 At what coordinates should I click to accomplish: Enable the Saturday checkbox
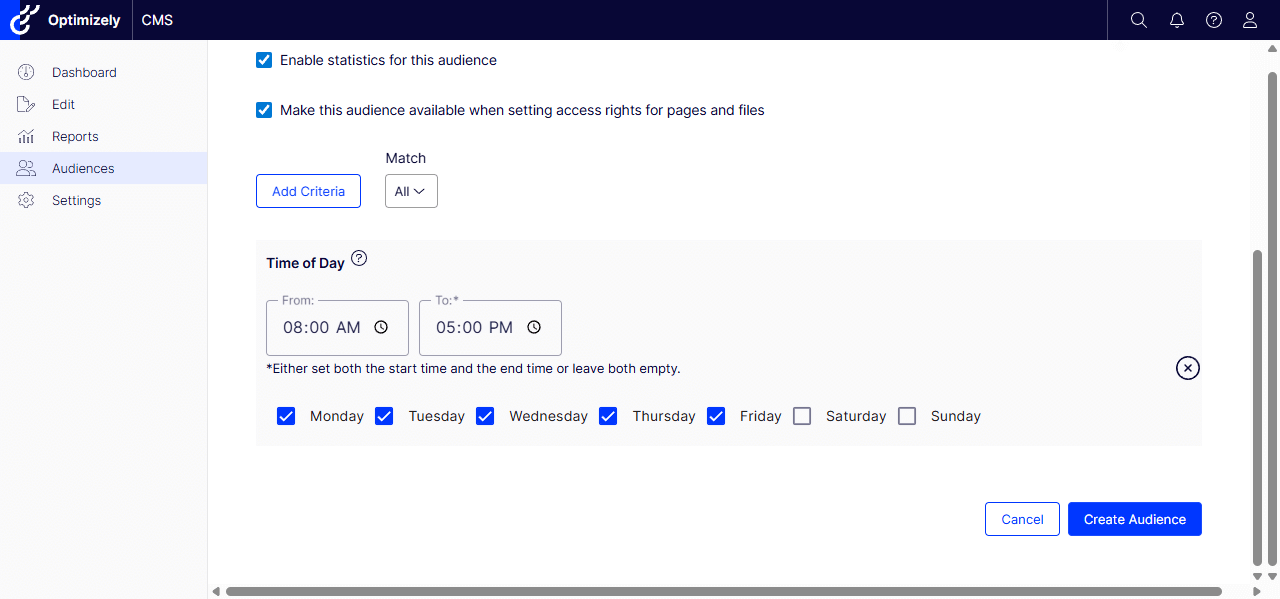(x=802, y=415)
